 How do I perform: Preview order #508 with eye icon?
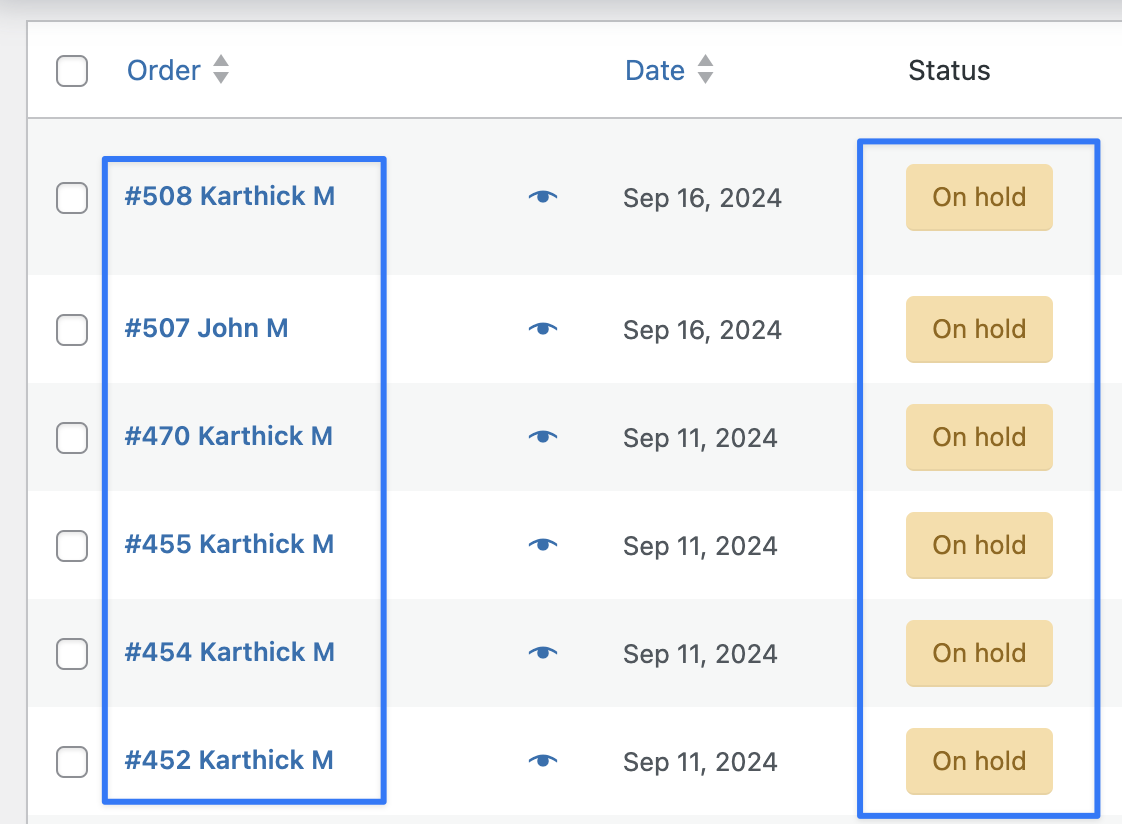pyautogui.click(x=542, y=196)
